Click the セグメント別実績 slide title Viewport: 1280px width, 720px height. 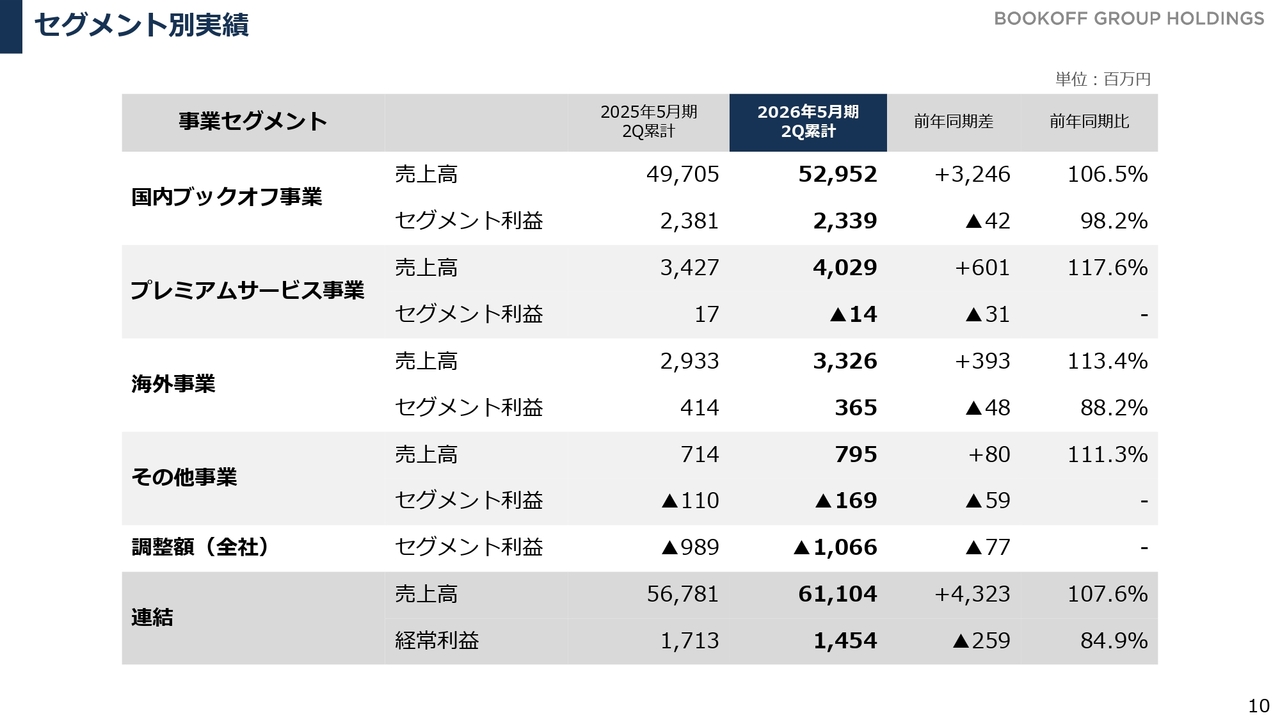click(x=141, y=25)
